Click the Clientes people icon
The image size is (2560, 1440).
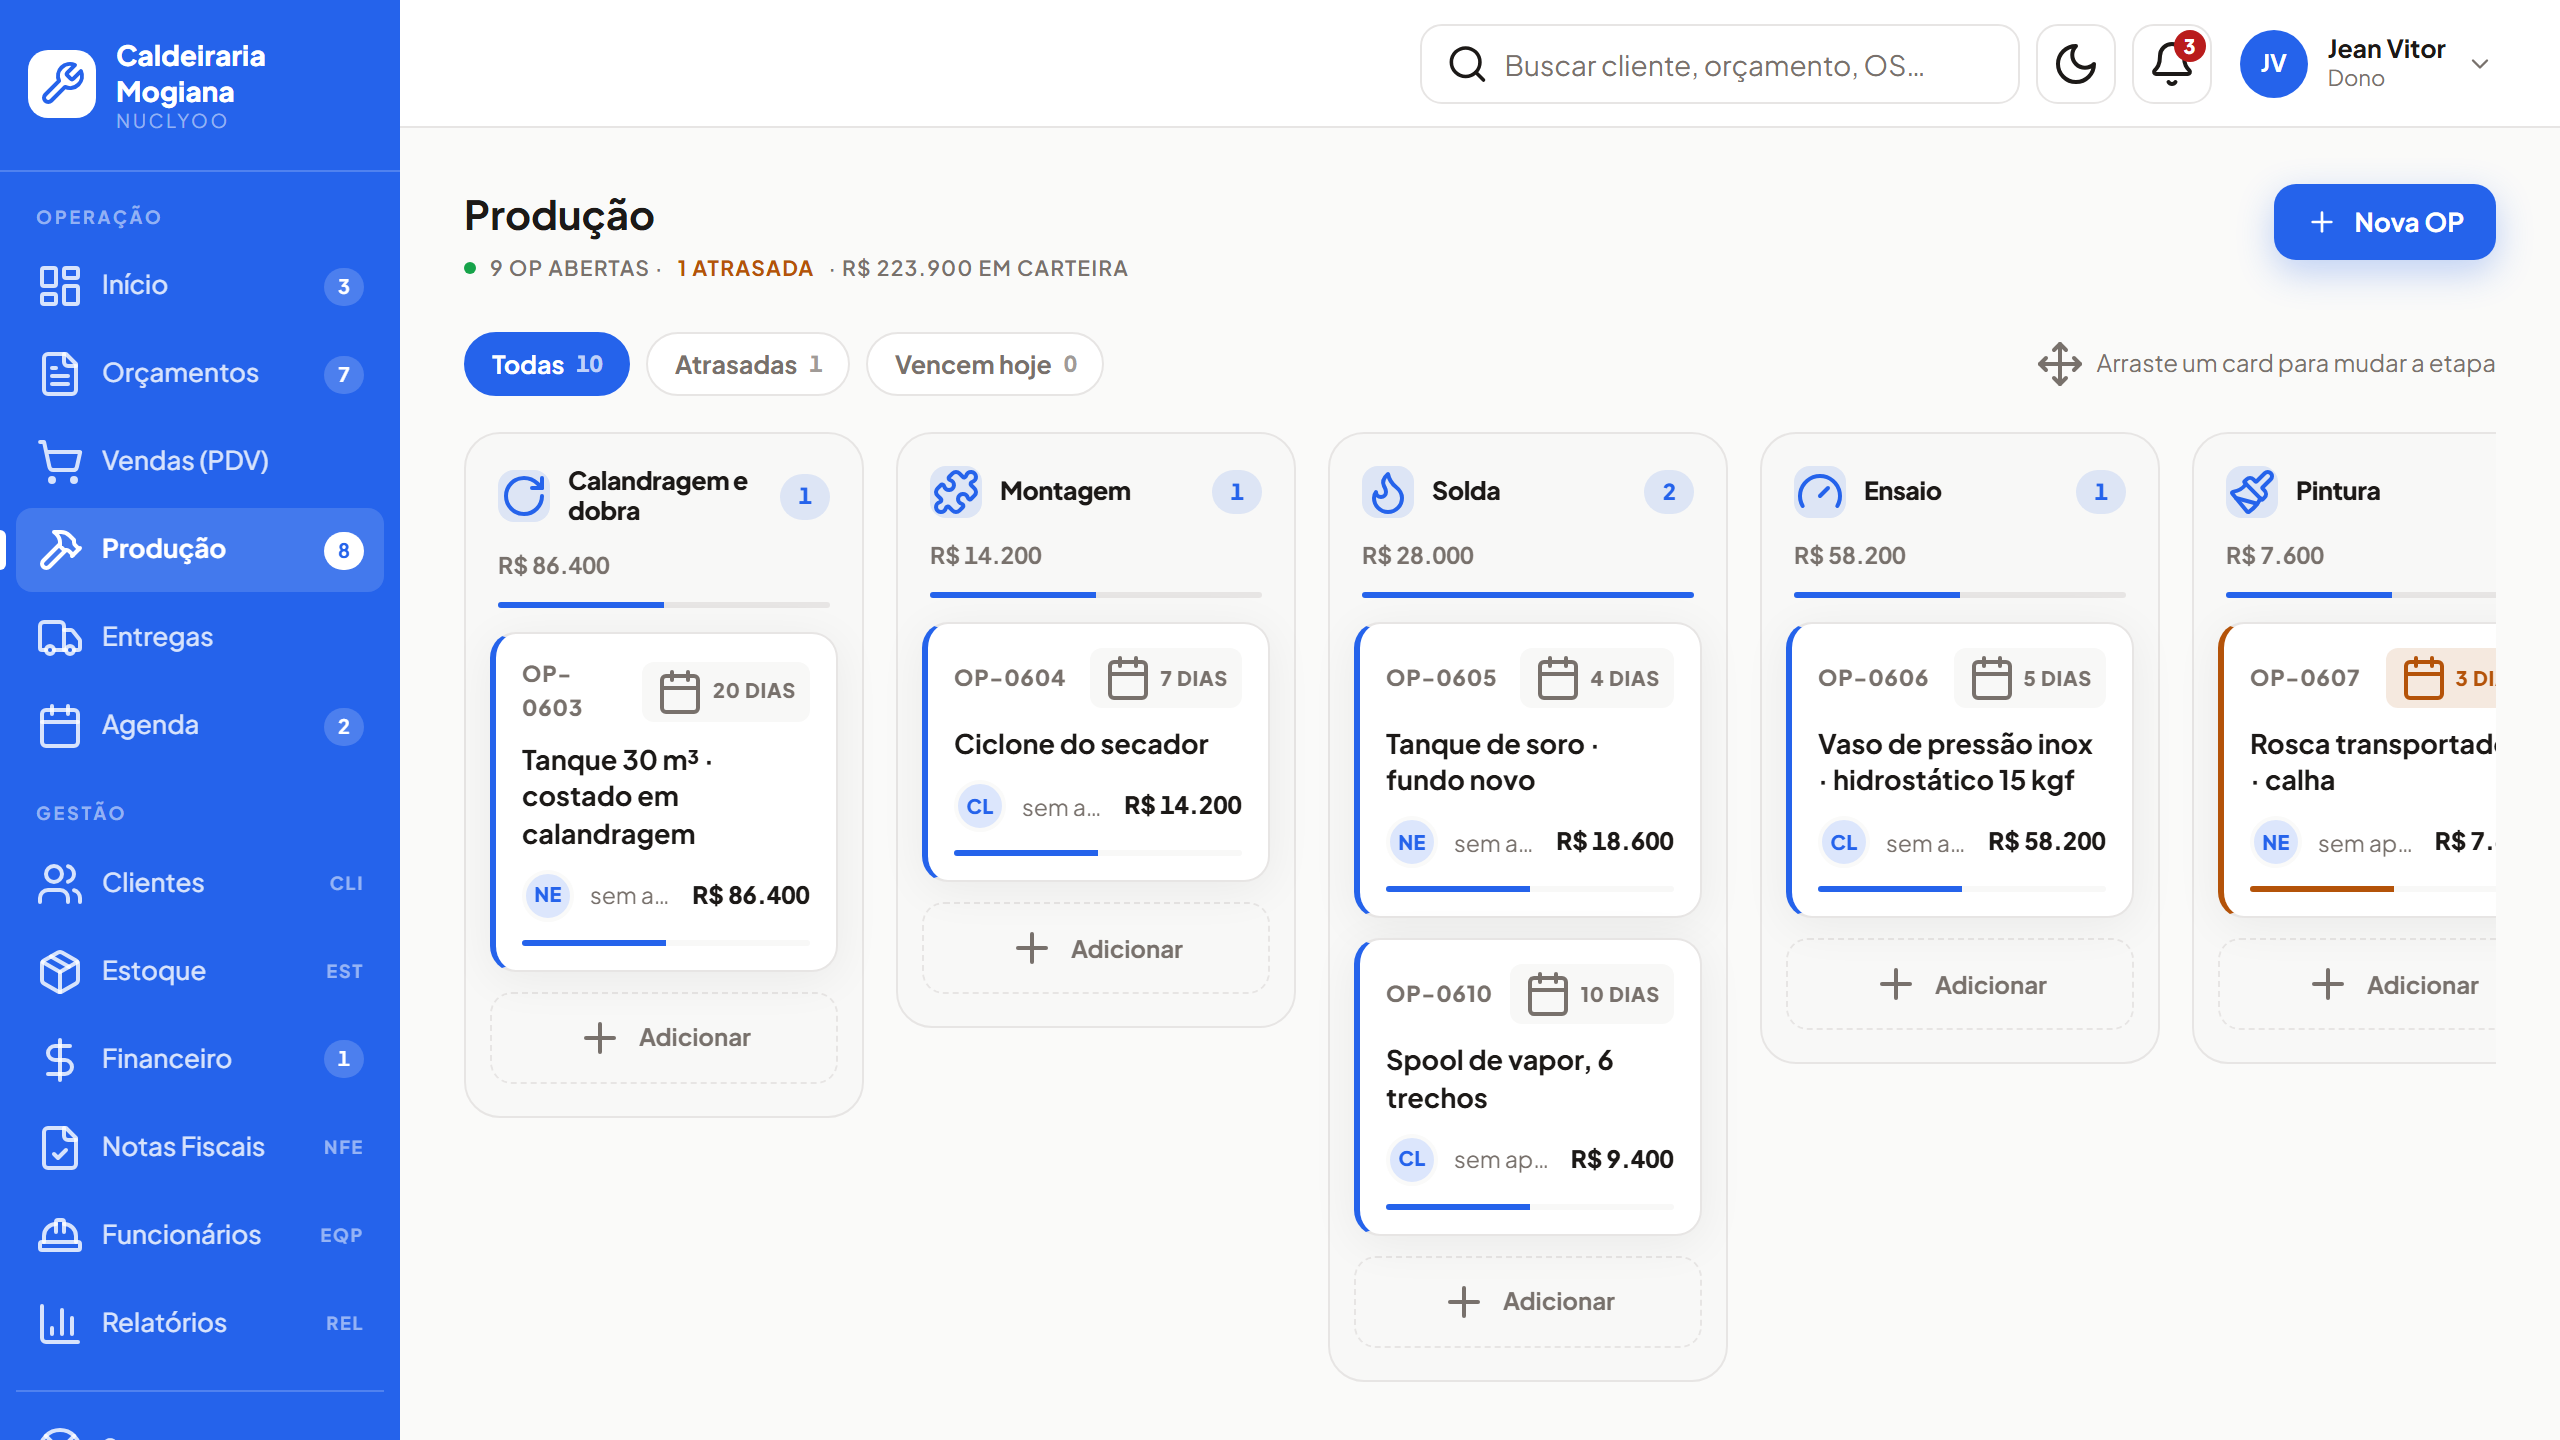(x=60, y=883)
